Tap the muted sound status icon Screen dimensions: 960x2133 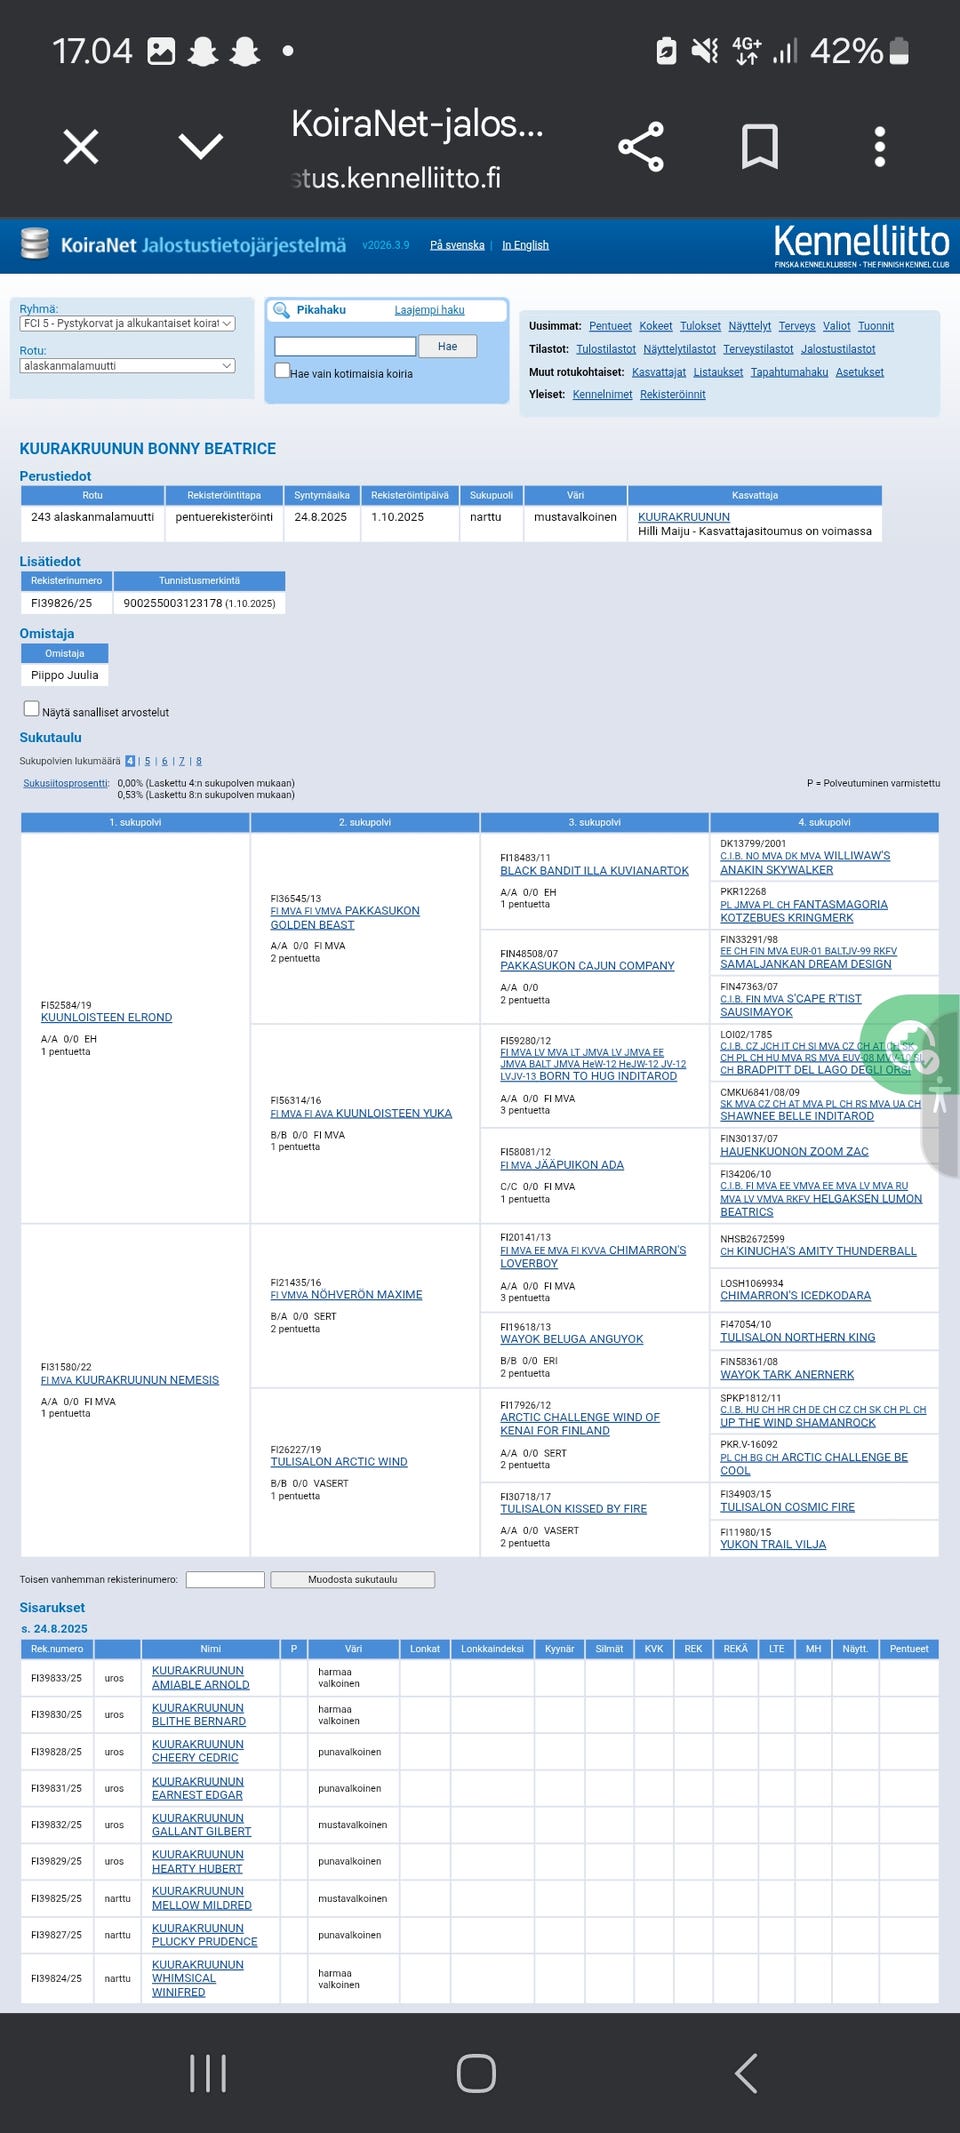(704, 50)
